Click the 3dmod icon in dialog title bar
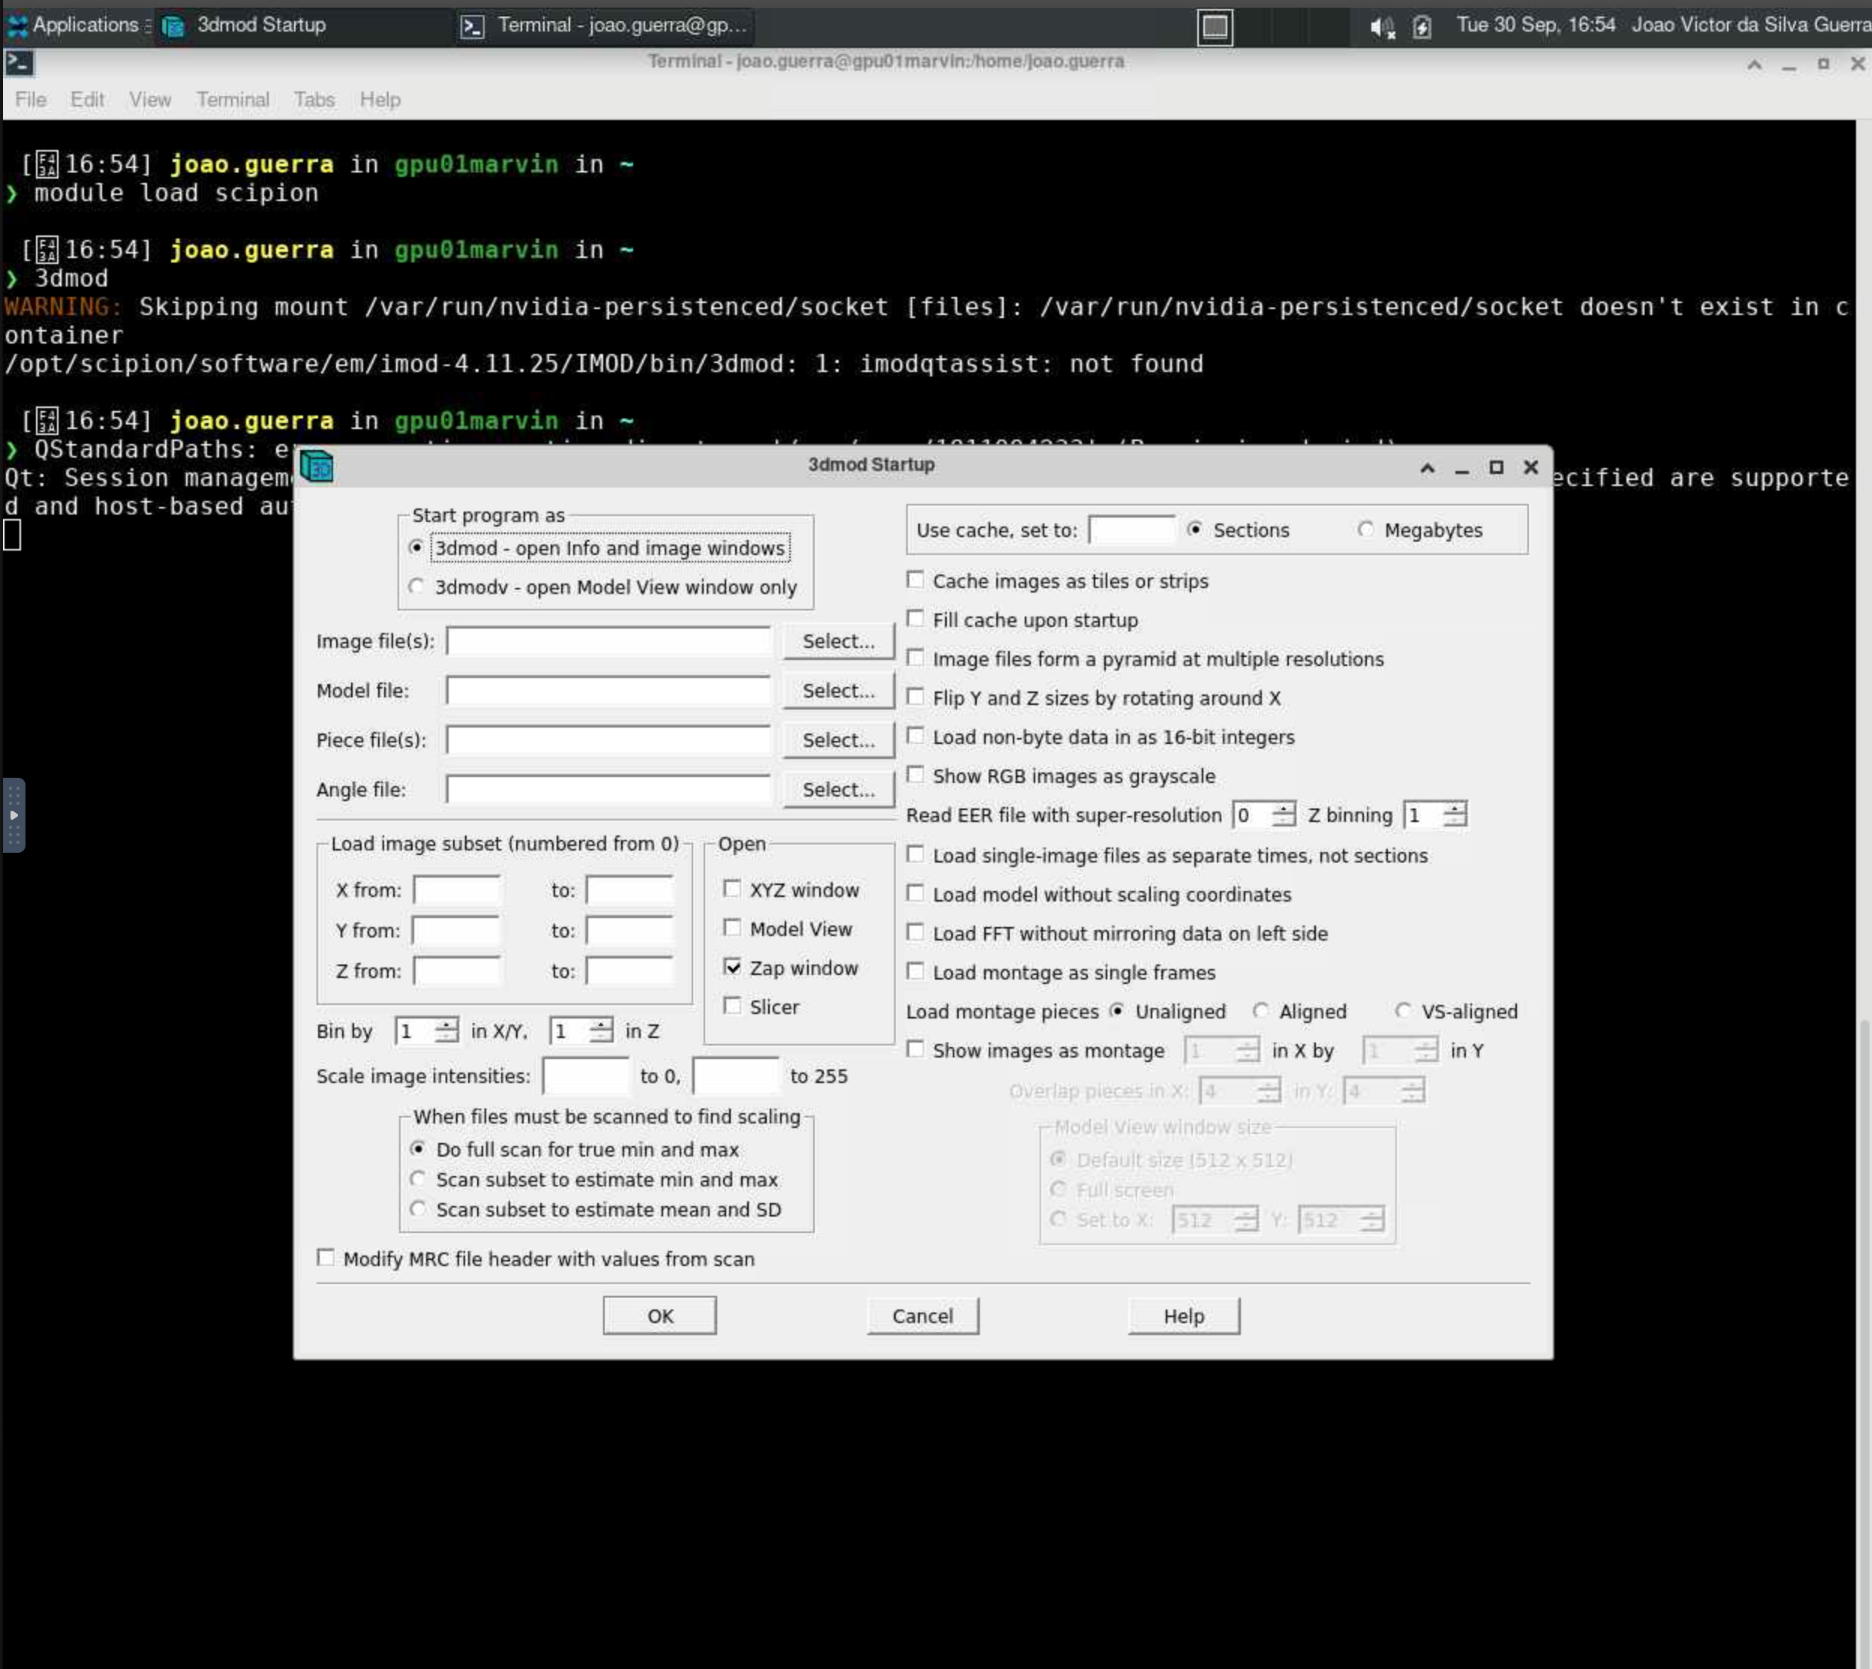This screenshot has width=1872, height=1669. tap(317, 466)
